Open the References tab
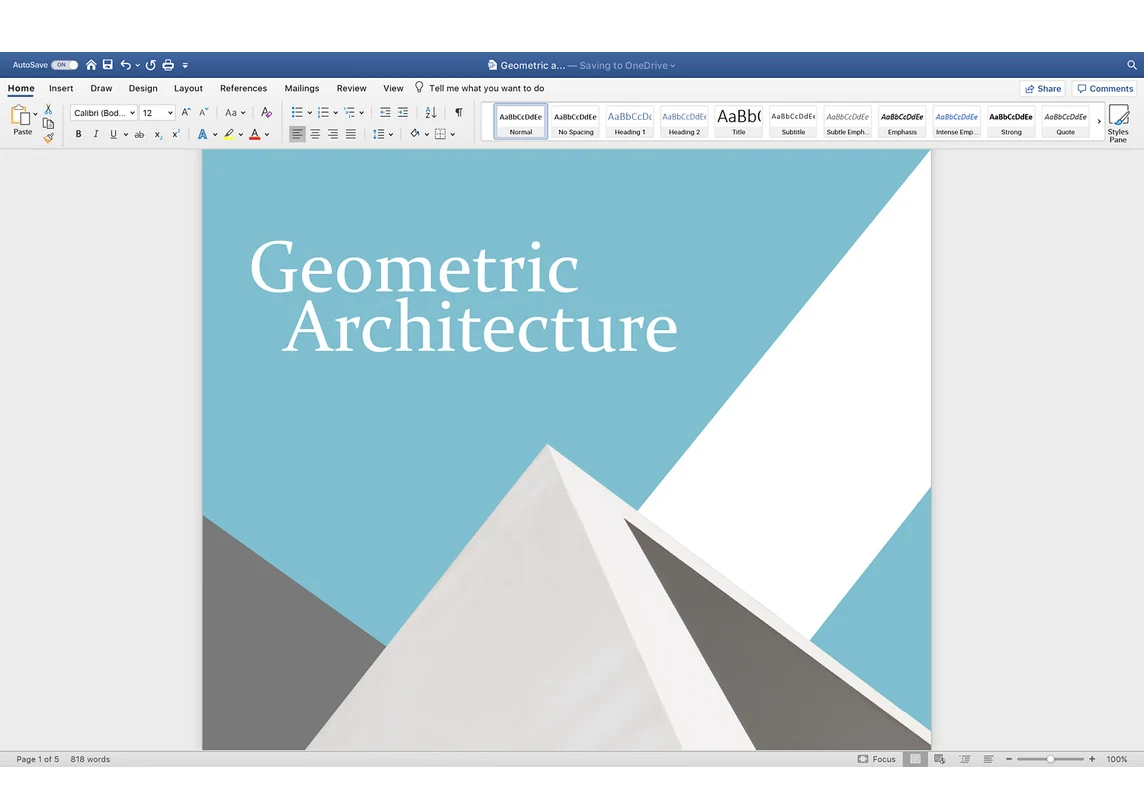The height and width of the screenshot is (812, 1144). click(x=244, y=88)
